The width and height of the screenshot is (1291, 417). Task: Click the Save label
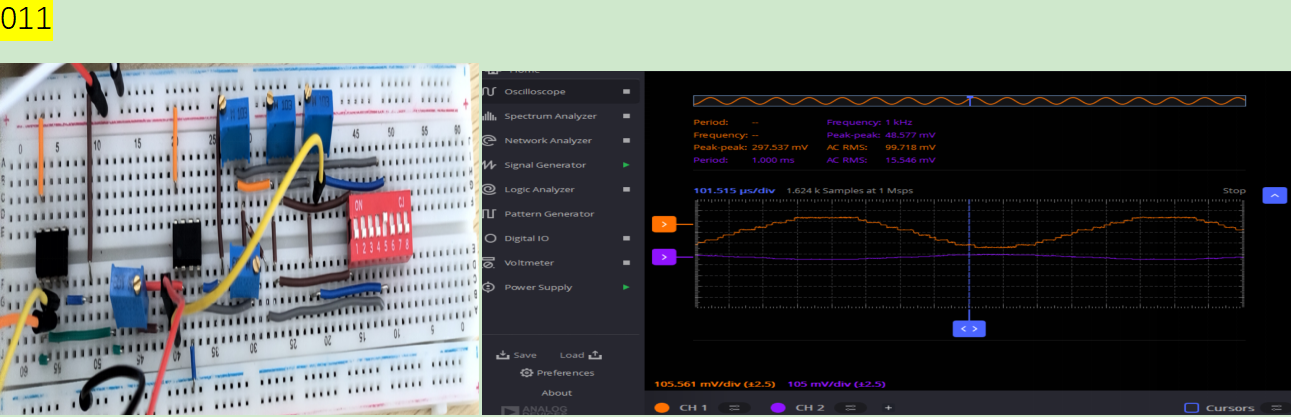(x=525, y=355)
